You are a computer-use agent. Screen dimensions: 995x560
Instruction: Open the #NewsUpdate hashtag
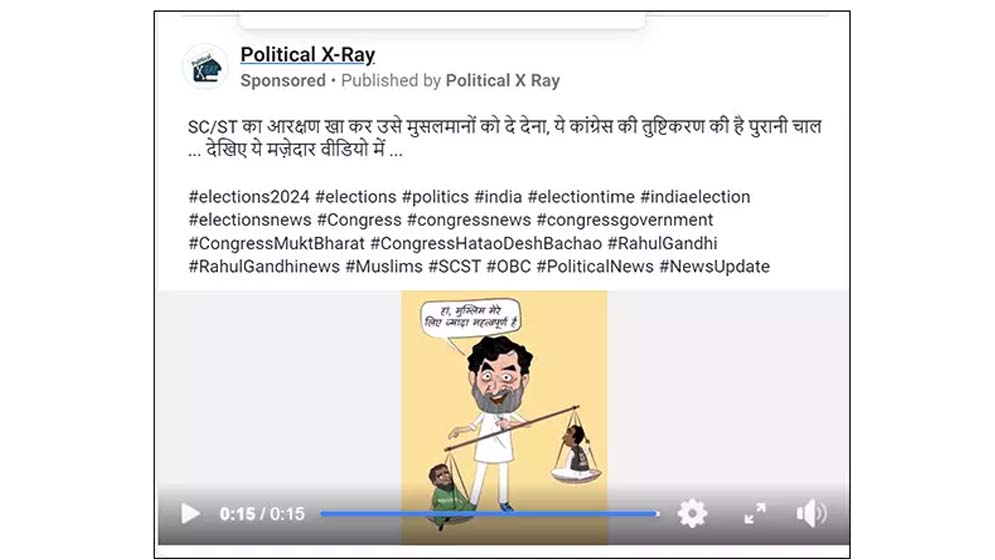click(715, 267)
